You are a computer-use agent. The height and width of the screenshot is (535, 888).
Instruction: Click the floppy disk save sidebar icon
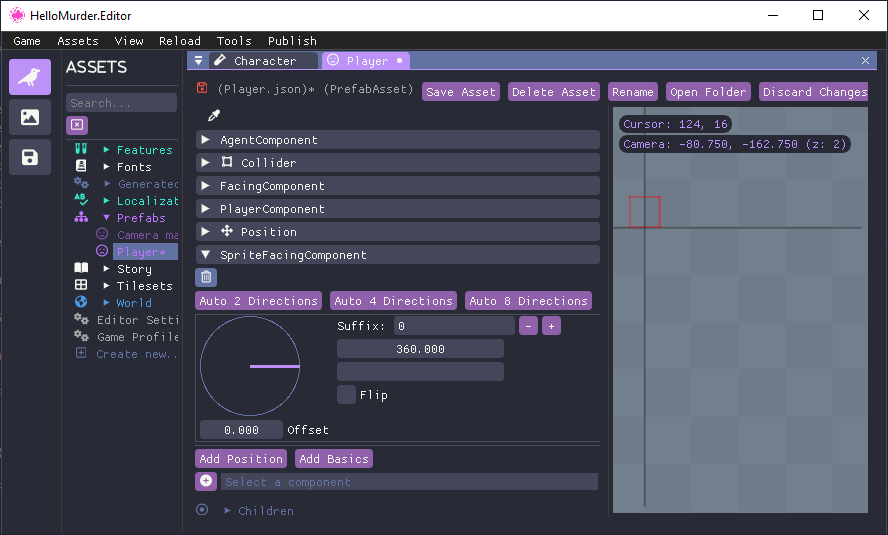tap(30, 157)
